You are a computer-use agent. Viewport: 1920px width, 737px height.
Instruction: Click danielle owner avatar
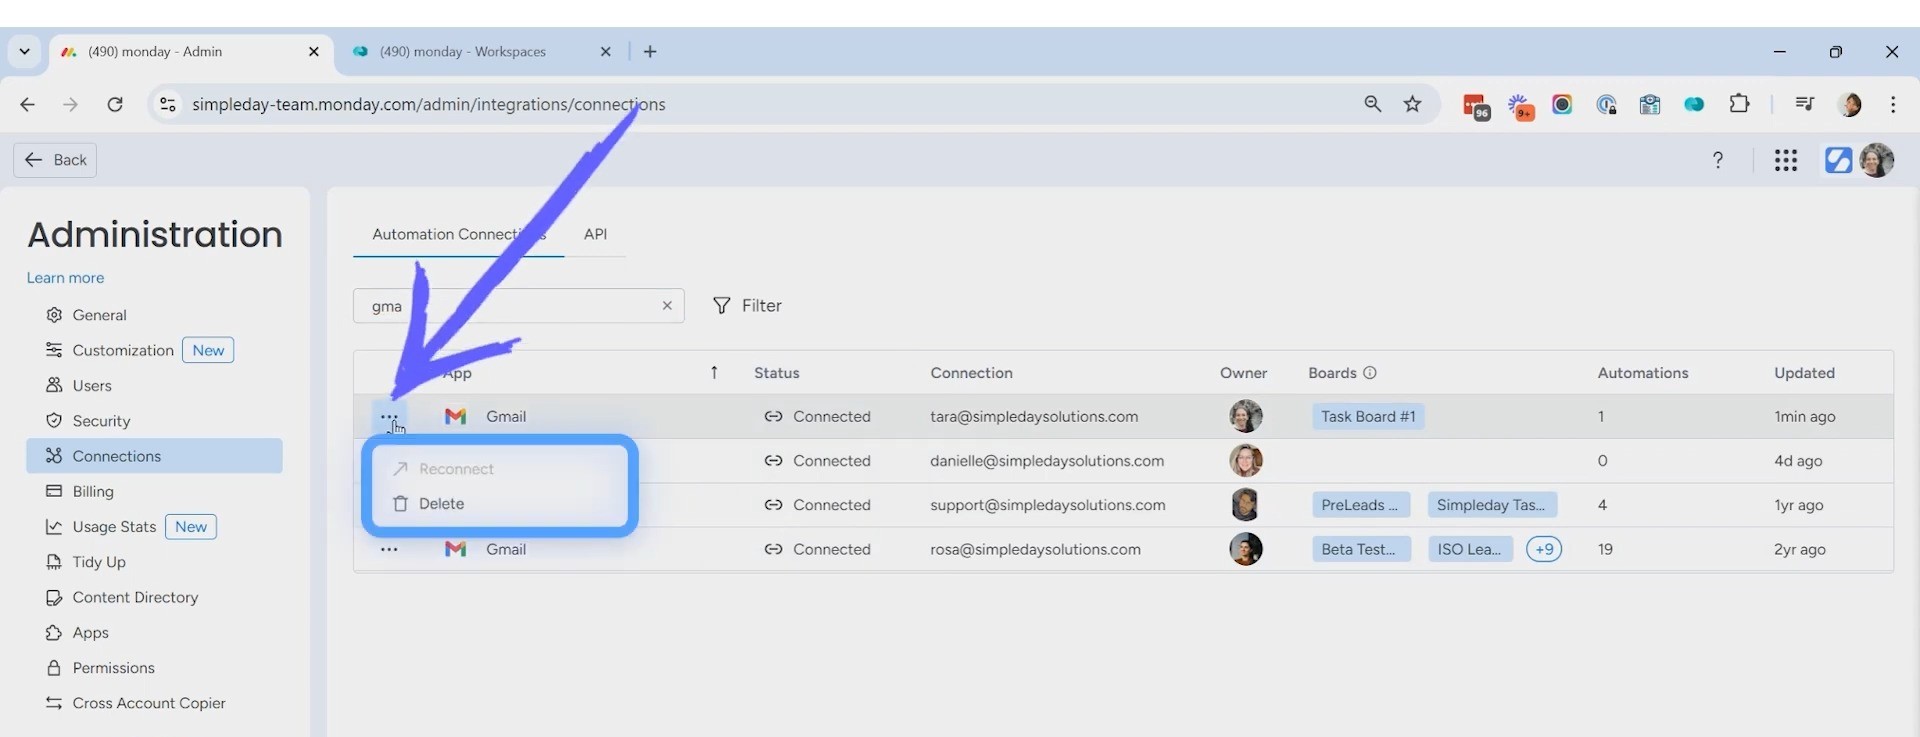(x=1245, y=461)
